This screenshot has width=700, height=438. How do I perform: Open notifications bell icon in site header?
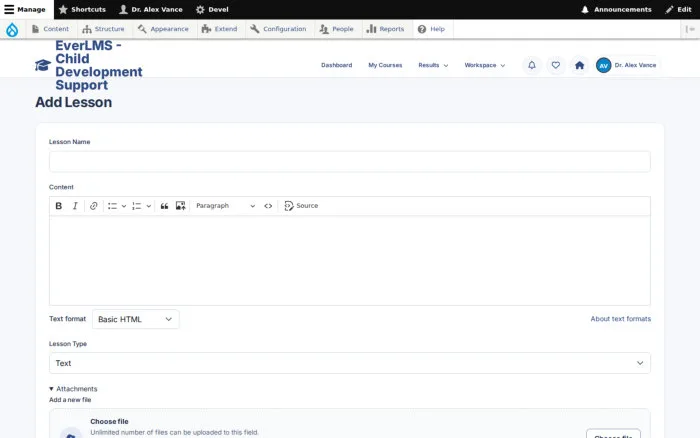tap(532, 65)
